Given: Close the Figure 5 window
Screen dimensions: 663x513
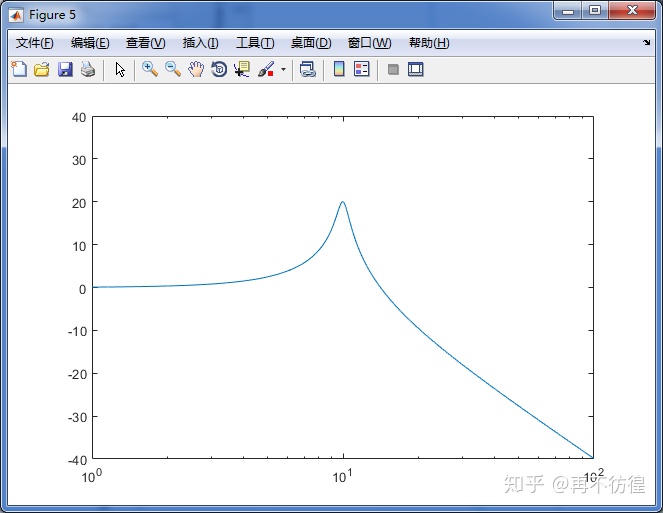Looking at the screenshot, I should coord(632,10).
